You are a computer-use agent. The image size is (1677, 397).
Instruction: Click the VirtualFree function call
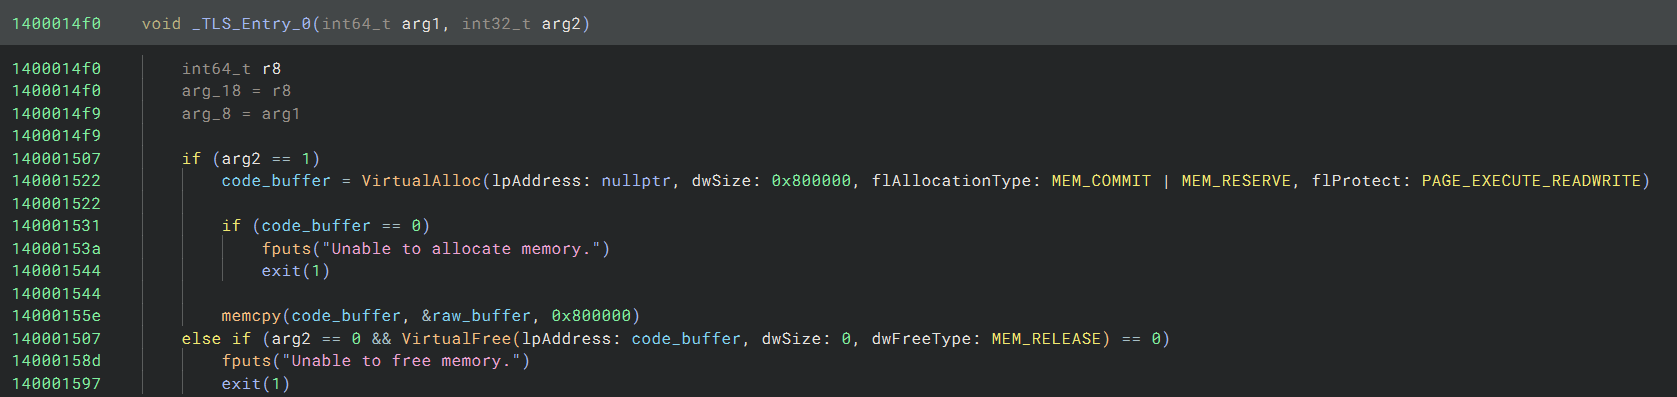[456, 339]
